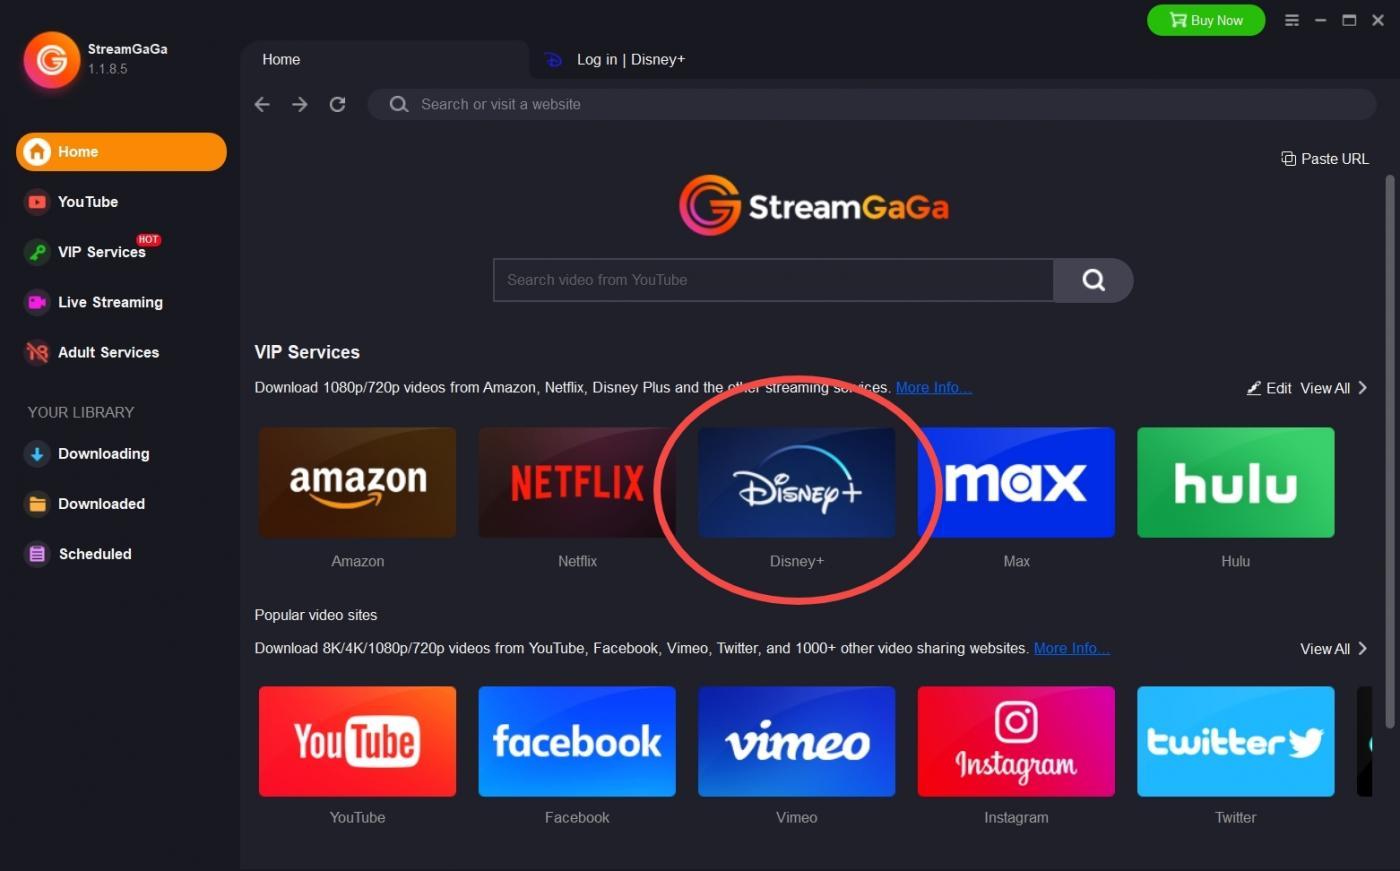Open Adult Services in the sidebar
This screenshot has width=1400, height=871.
92,352
